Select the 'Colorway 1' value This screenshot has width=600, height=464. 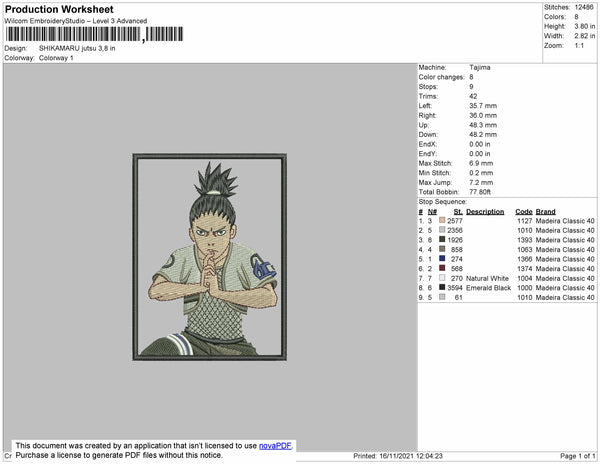(56, 58)
